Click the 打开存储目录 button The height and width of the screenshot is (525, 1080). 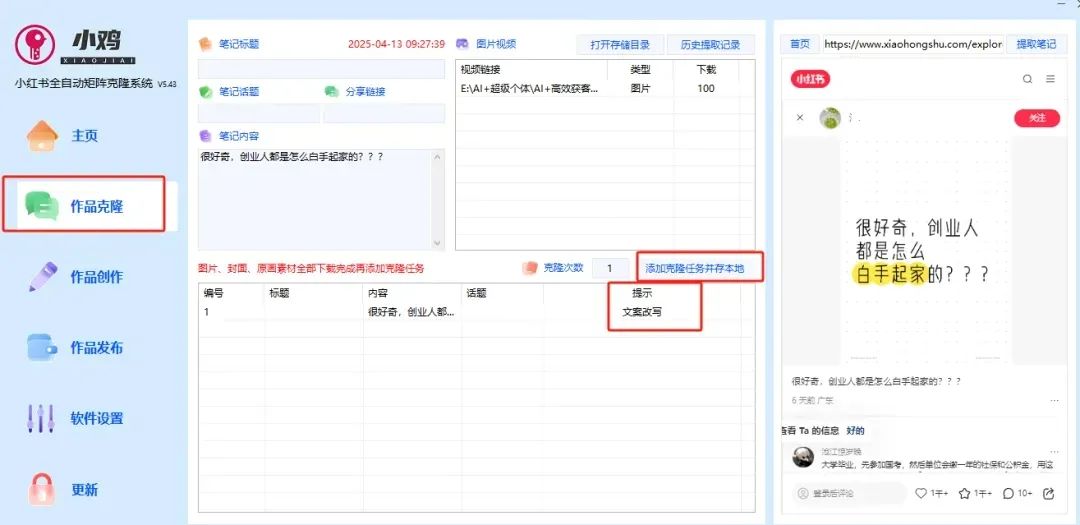620,45
